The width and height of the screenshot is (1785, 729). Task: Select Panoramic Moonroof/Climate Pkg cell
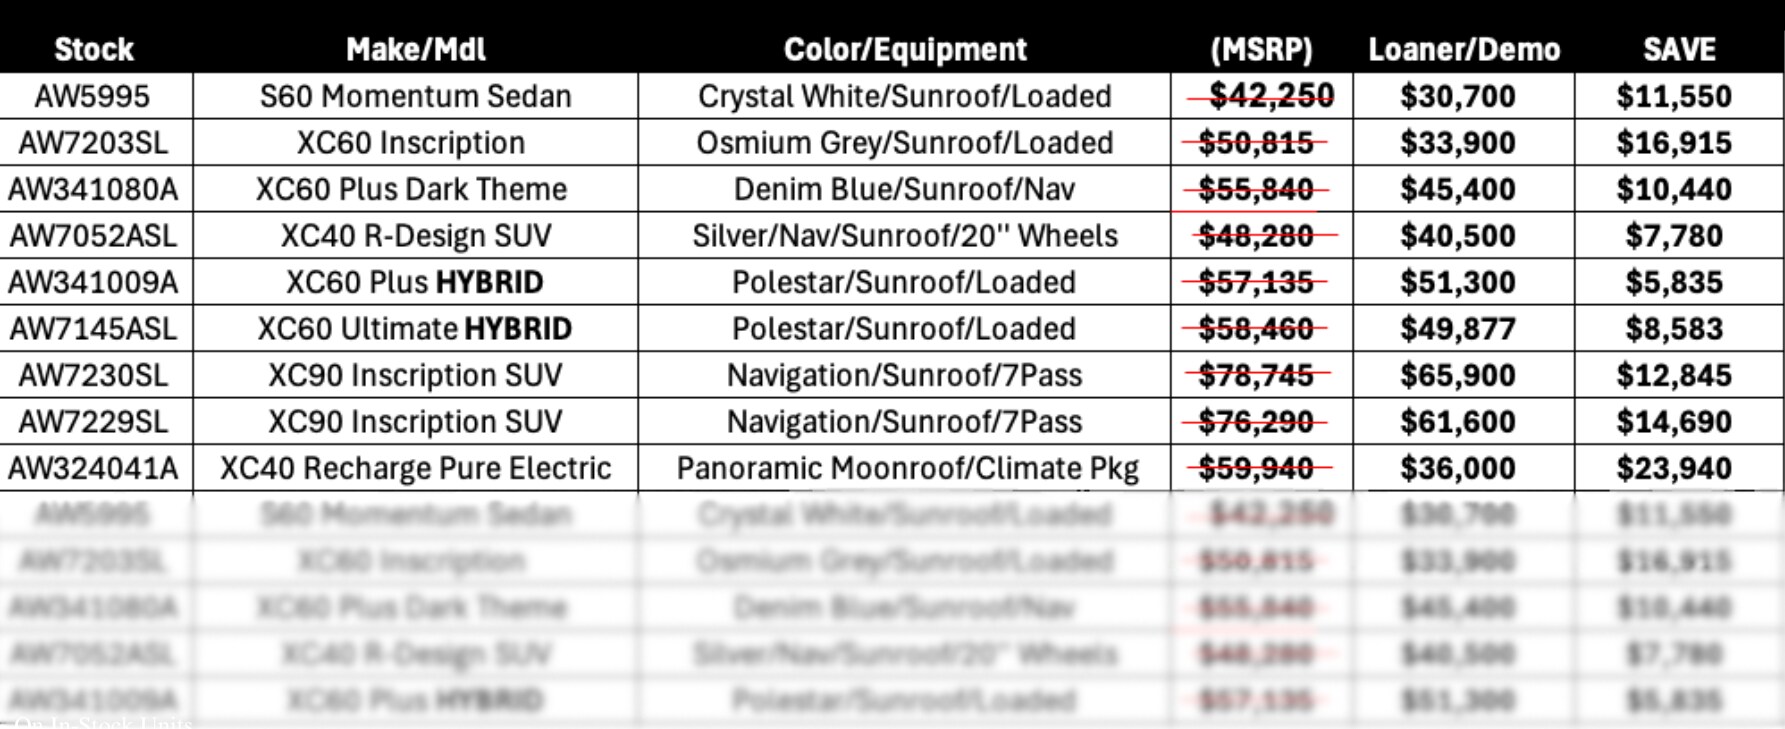[907, 468]
